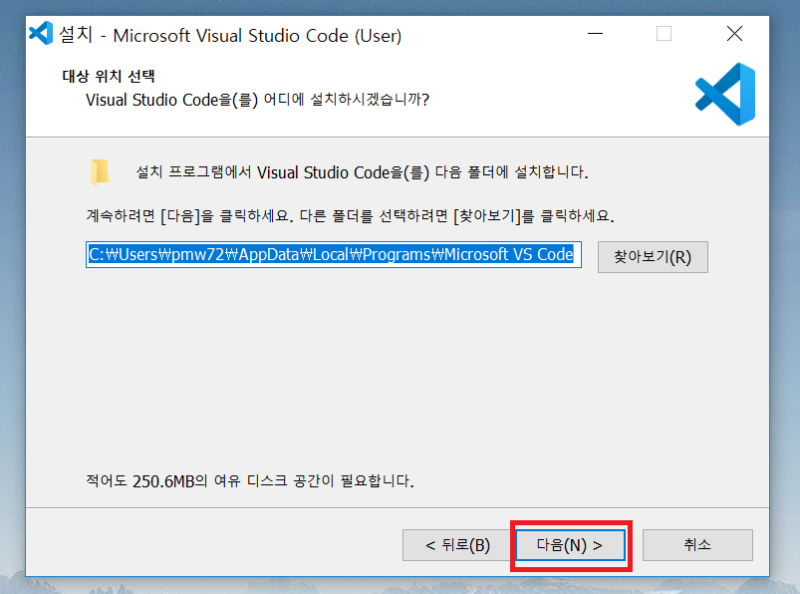Click the '대상 위치 선택' heading
800x594 pixels.
(109, 77)
